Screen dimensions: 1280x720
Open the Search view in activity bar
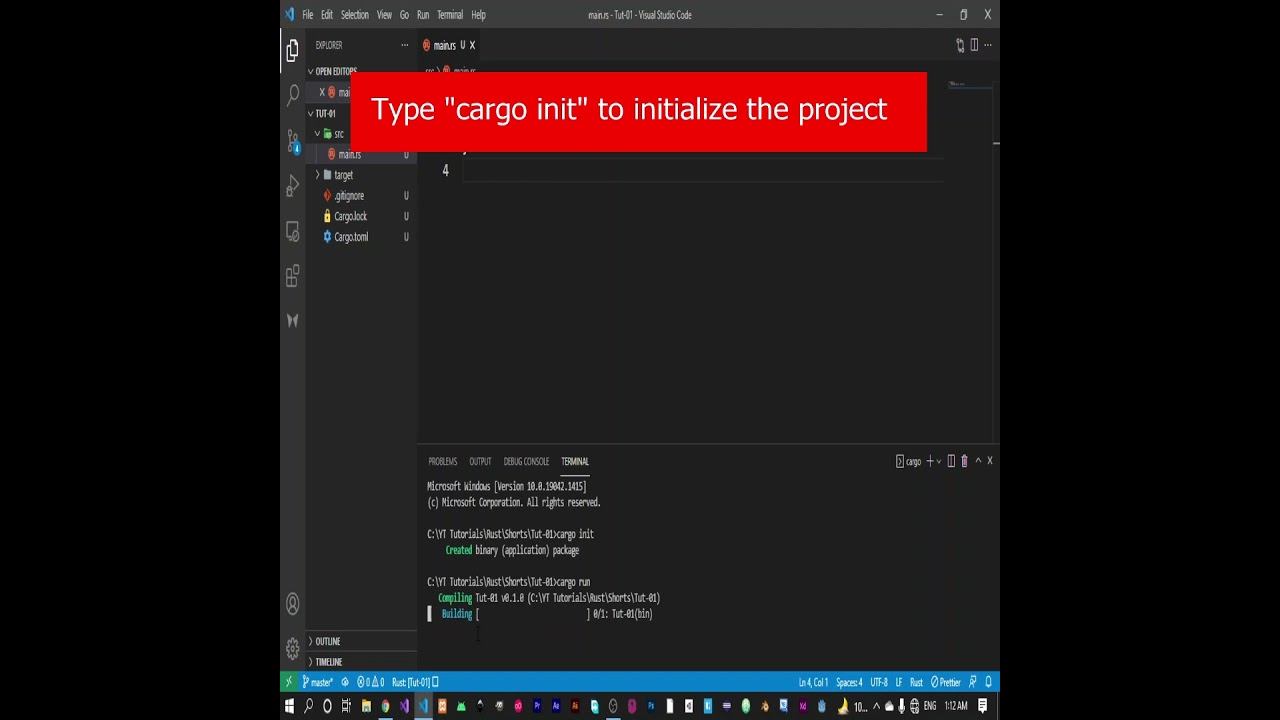click(293, 95)
